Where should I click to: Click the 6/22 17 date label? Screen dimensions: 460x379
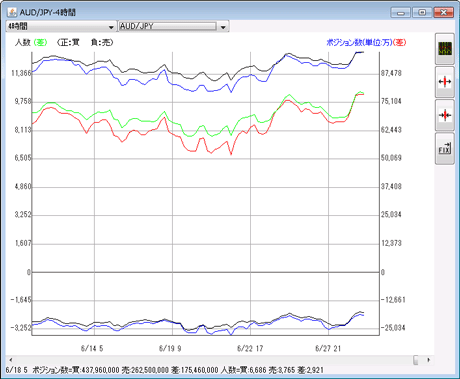tap(250, 349)
